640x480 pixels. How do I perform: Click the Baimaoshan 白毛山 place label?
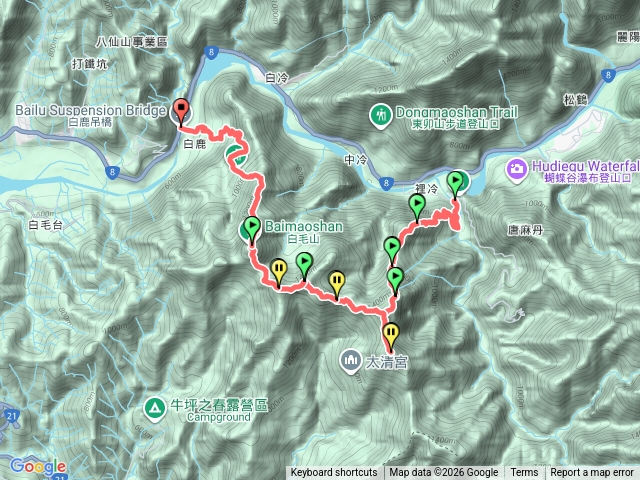pyautogui.click(x=303, y=232)
